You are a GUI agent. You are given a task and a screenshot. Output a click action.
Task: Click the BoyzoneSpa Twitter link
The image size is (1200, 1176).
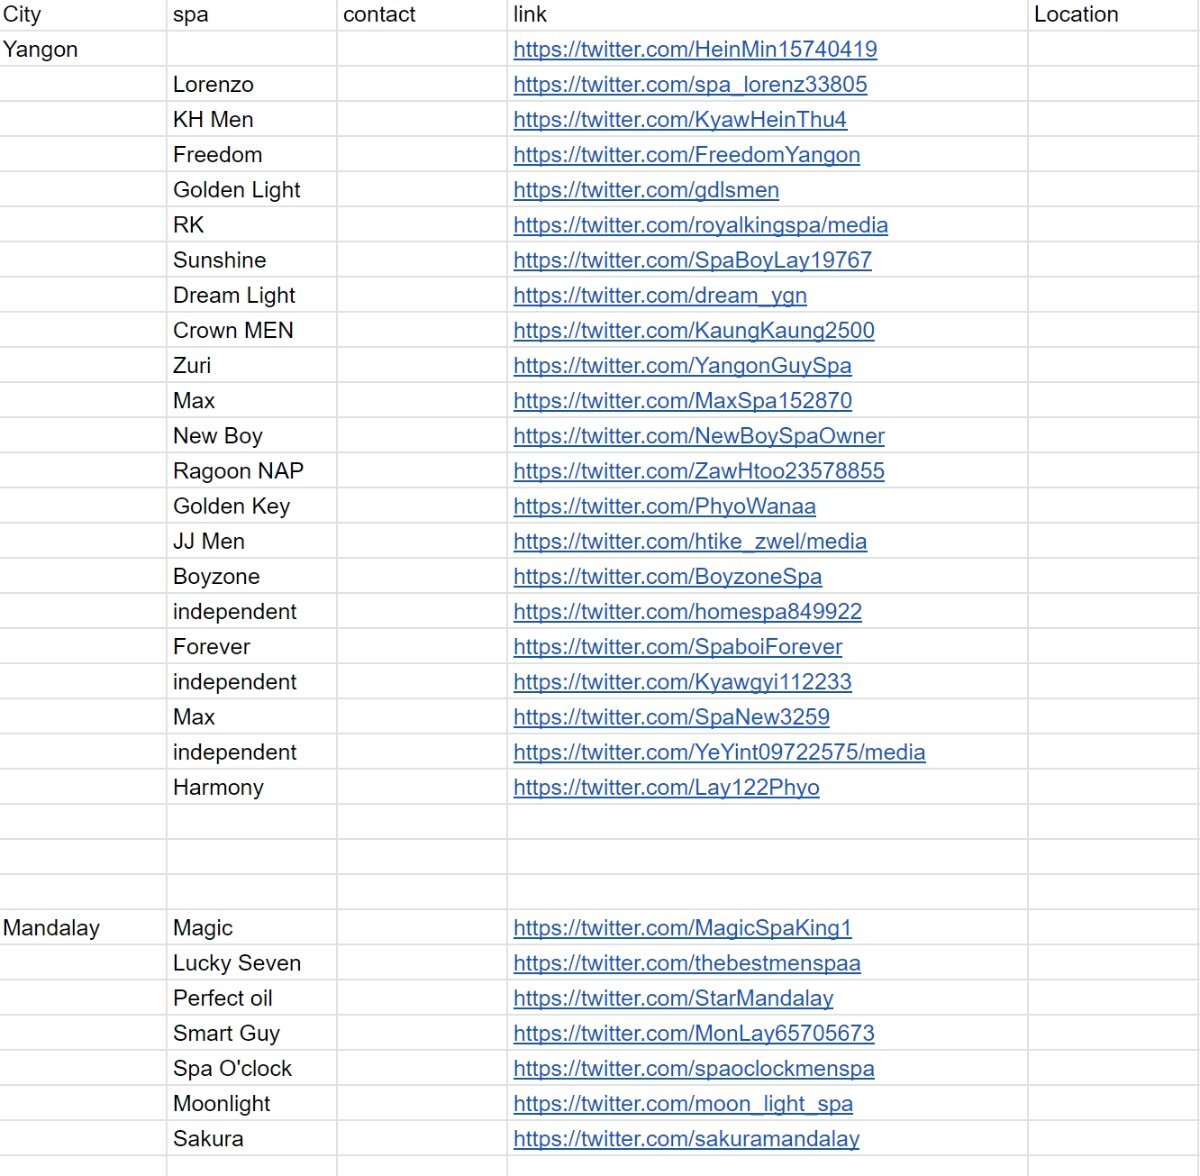(667, 576)
